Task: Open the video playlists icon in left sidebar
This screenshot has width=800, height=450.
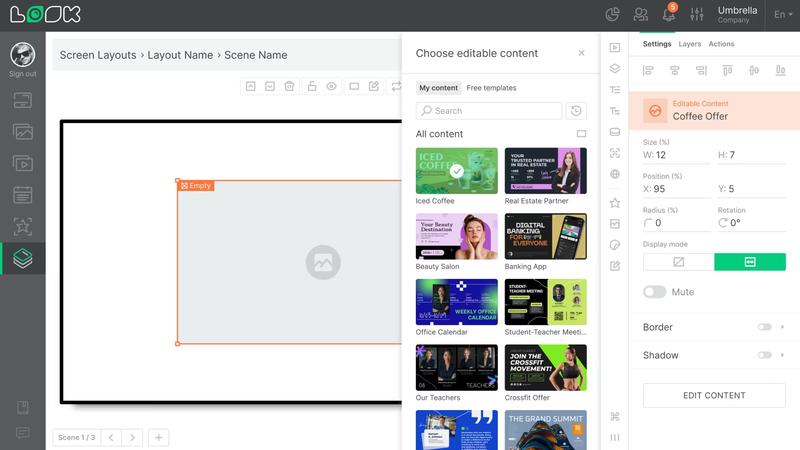Action: (22, 164)
